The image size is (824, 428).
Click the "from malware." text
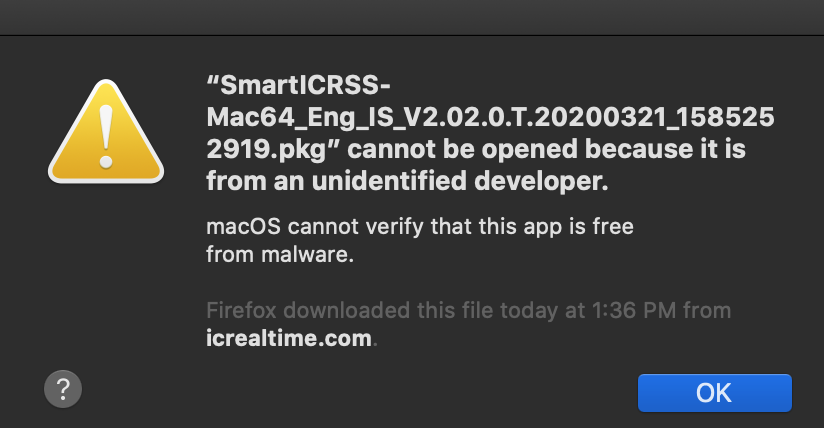280,254
